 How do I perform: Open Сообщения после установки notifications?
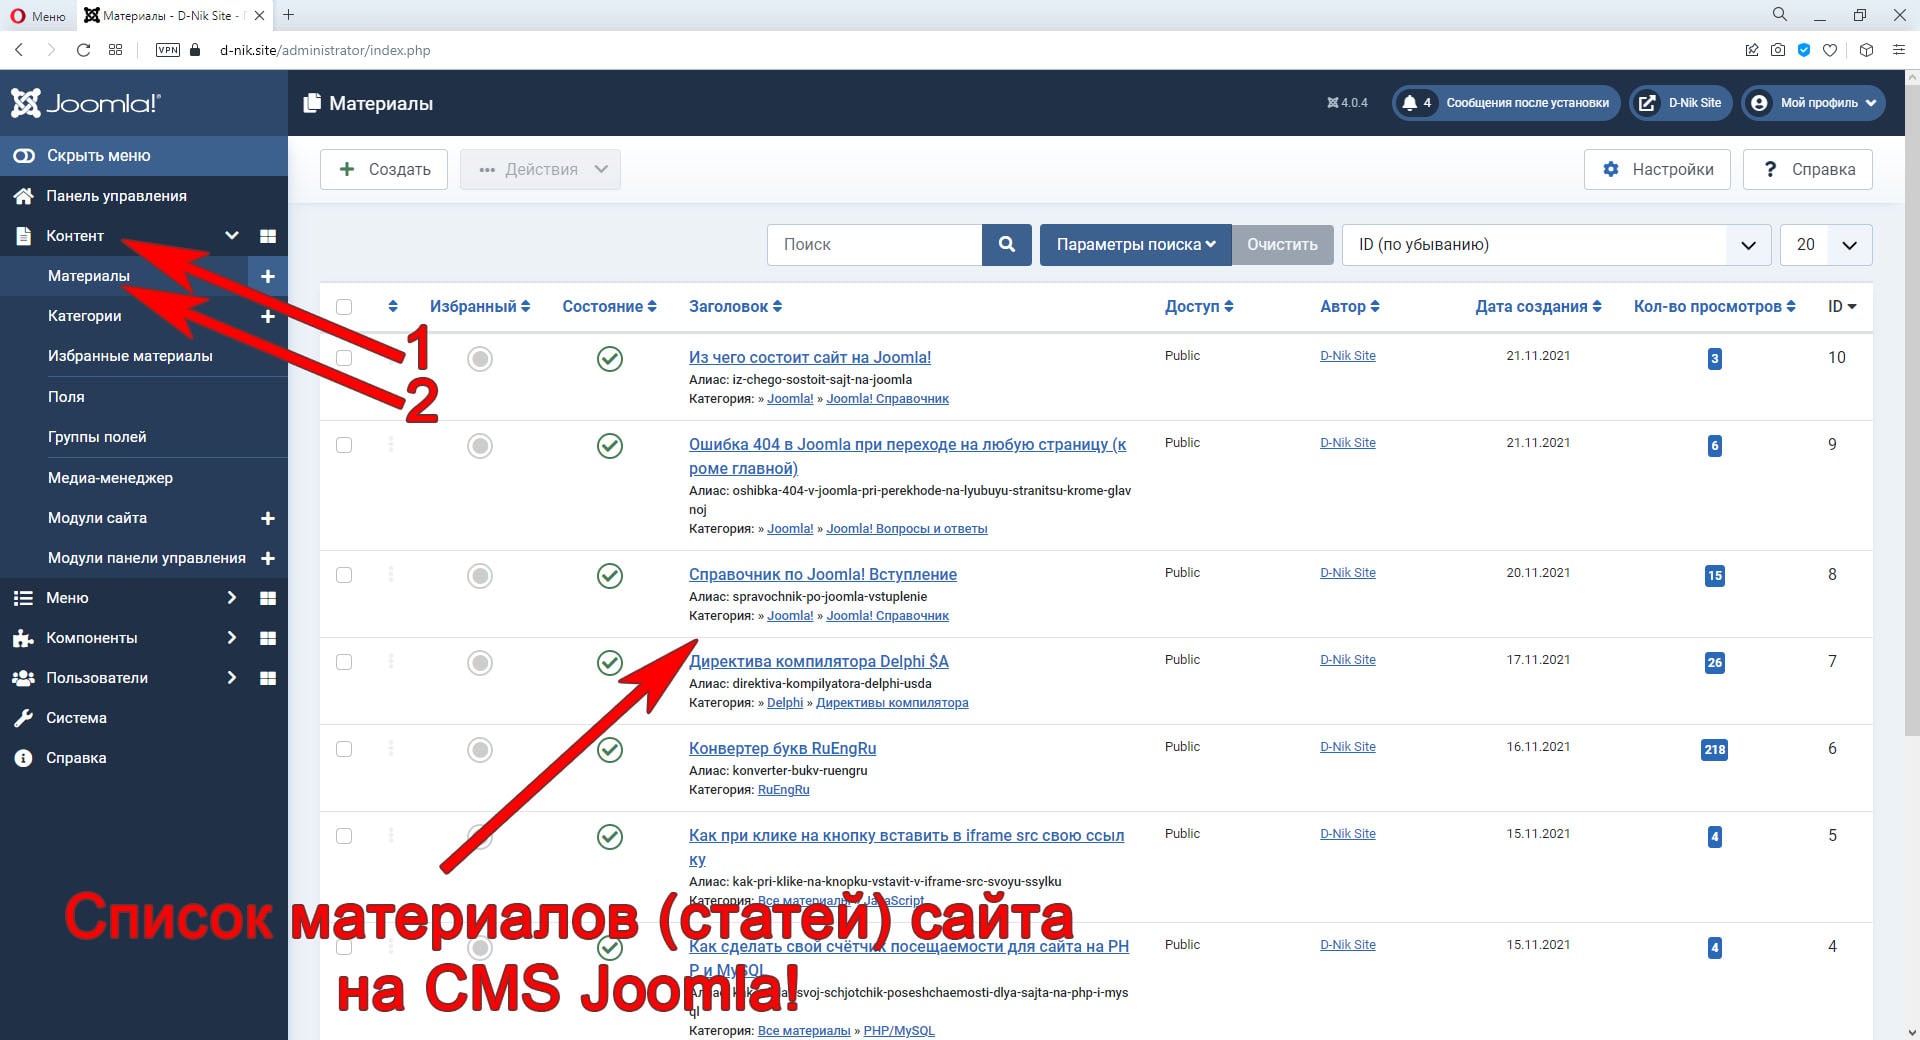tap(1506, 102)
